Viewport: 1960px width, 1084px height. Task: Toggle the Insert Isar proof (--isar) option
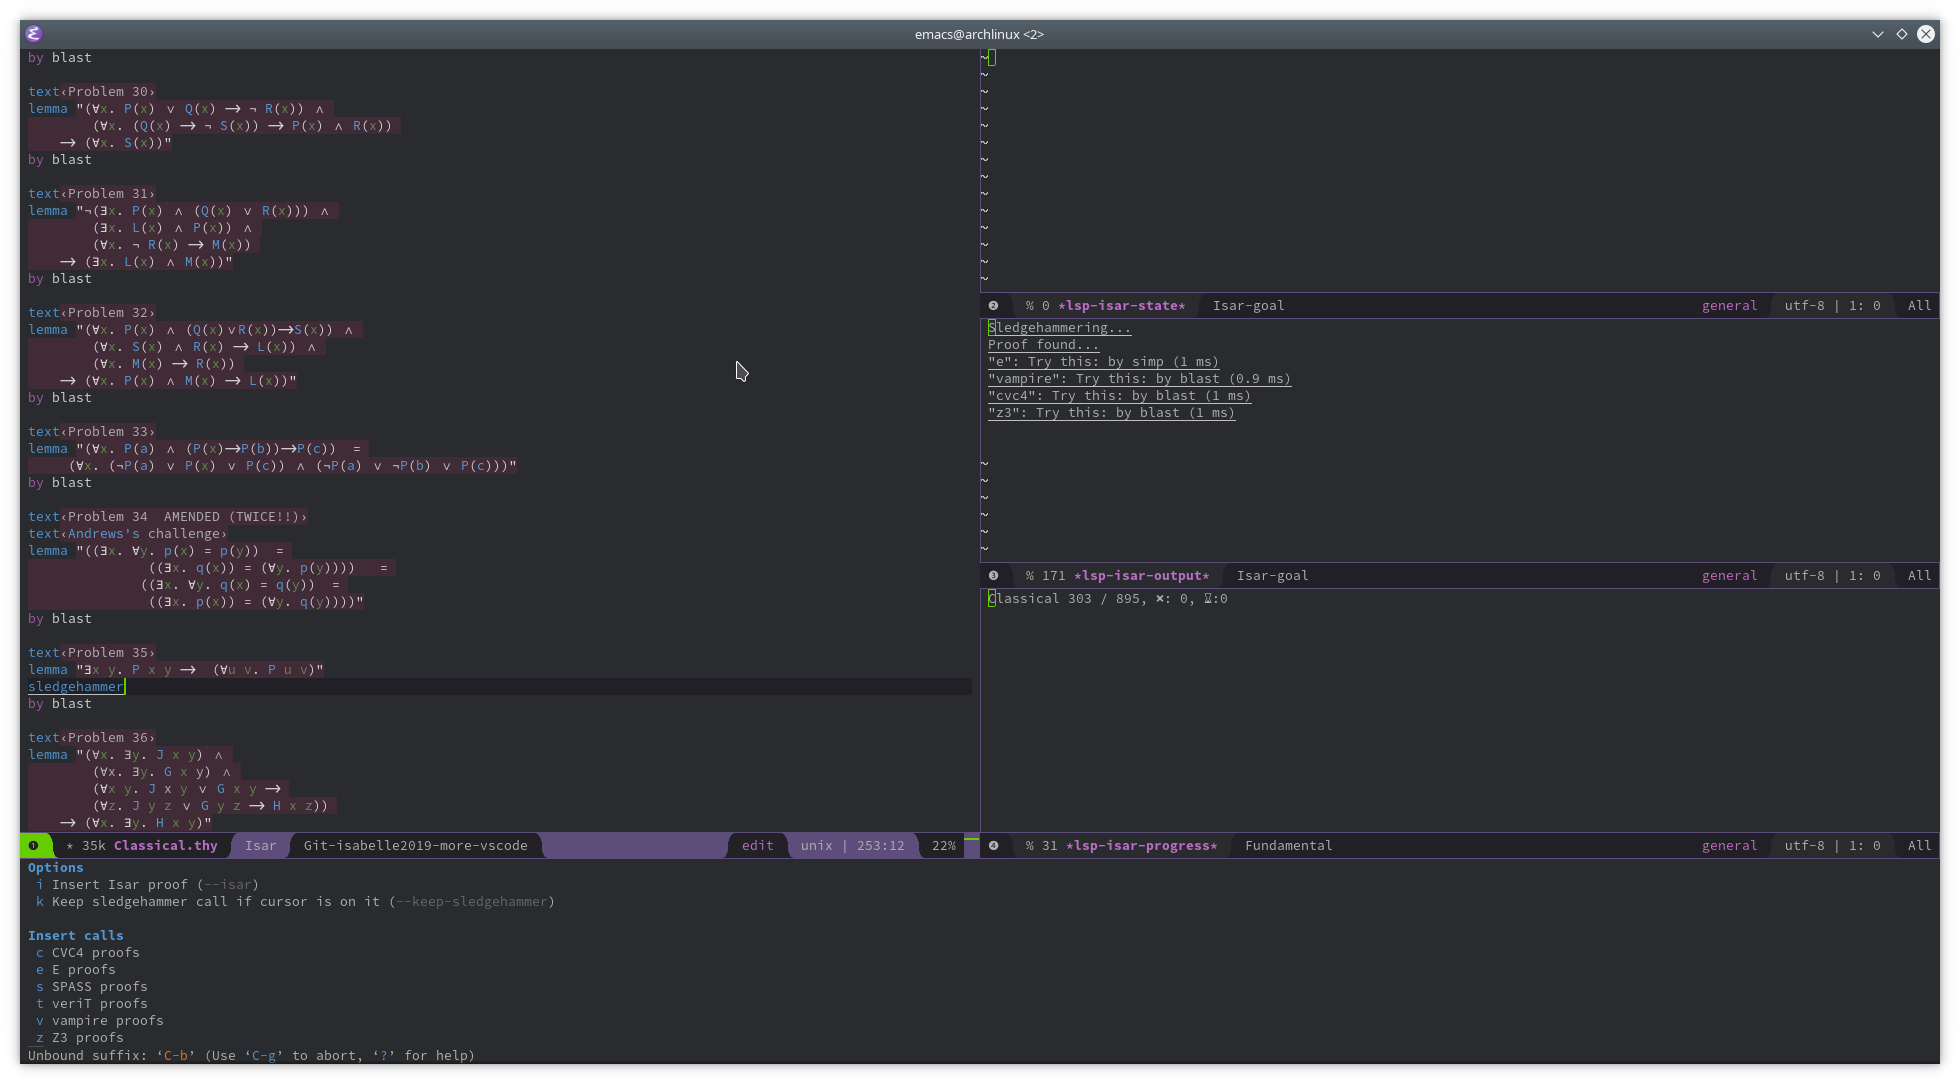pos(148,885)
